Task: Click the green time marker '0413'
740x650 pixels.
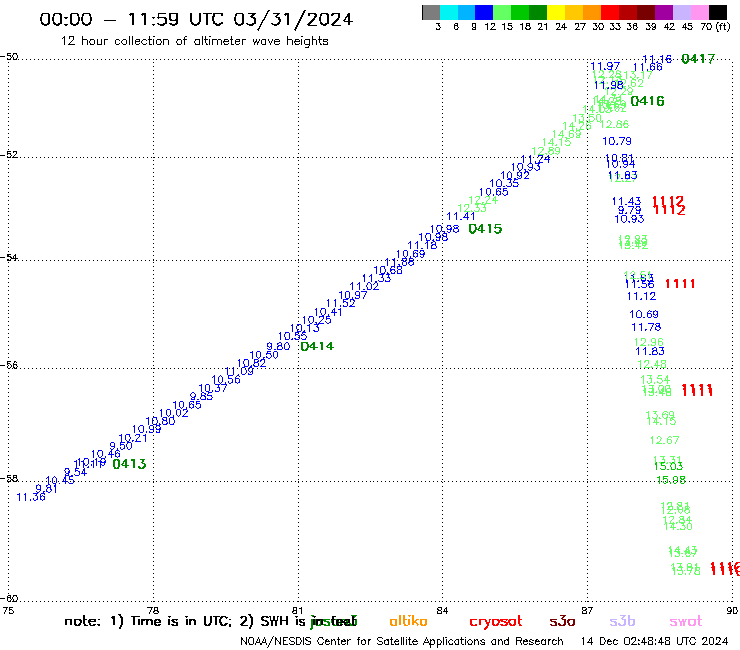Action: click(129, 464)
